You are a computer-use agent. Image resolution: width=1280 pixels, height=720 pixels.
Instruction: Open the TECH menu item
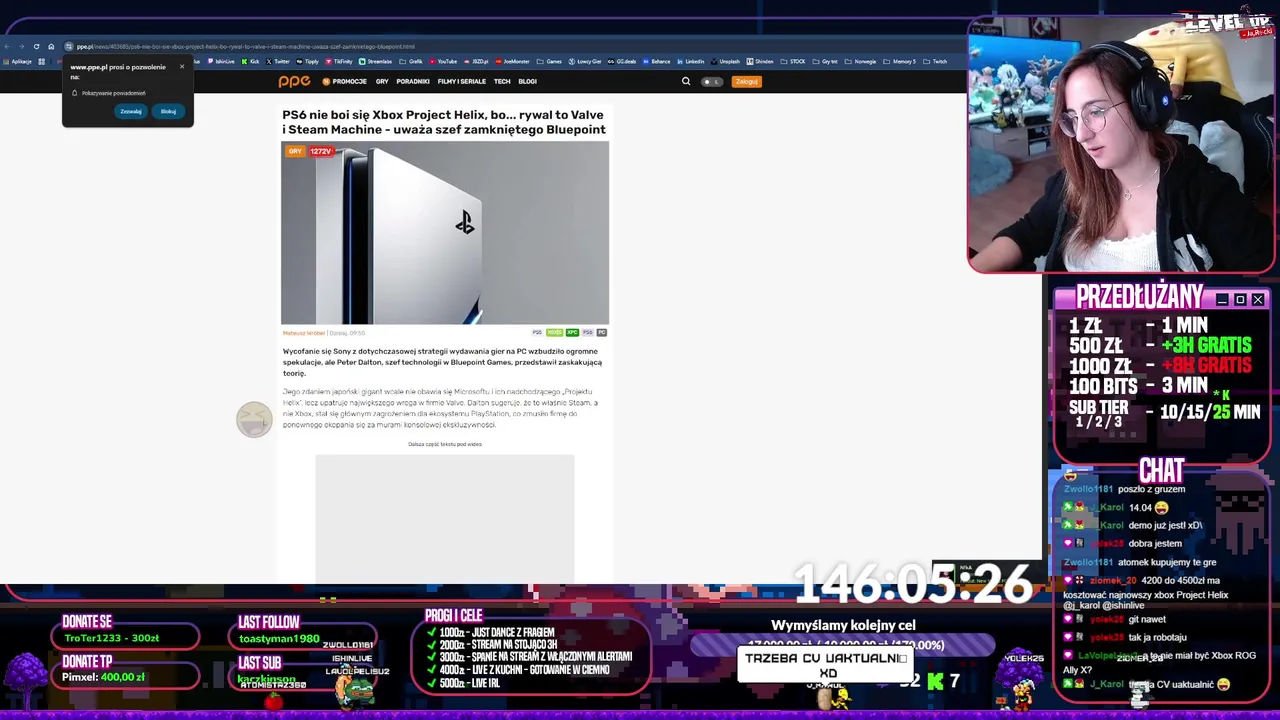[x=502, y=81]
